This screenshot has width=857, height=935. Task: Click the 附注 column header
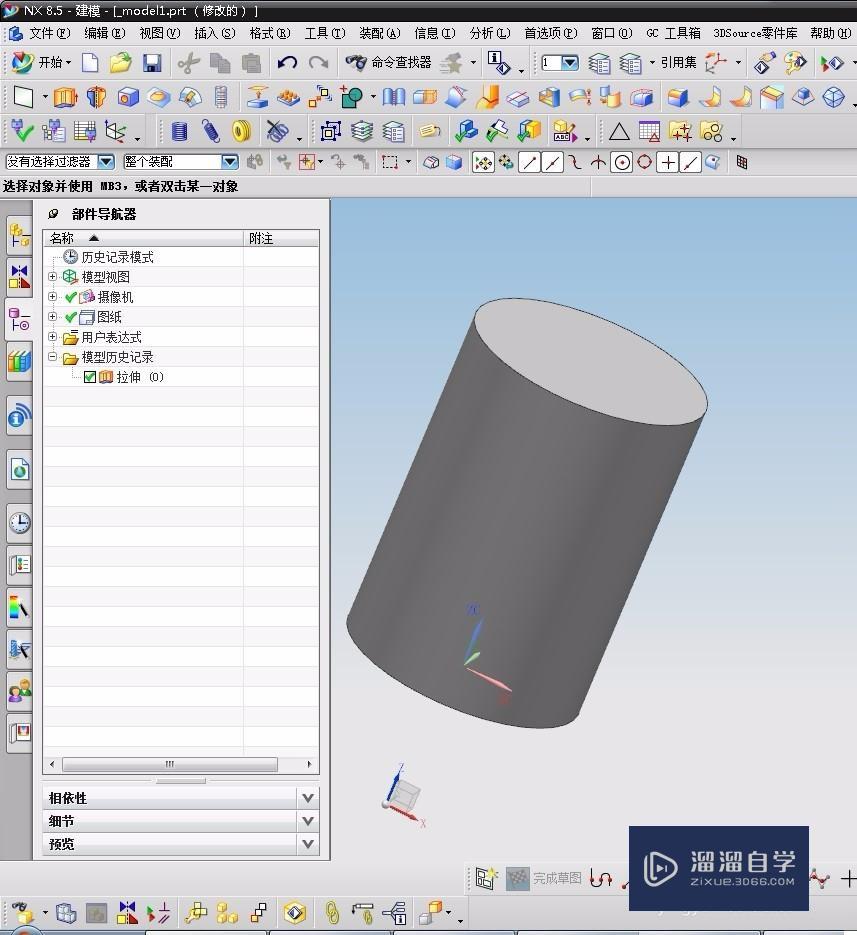[x=281, y=239]
